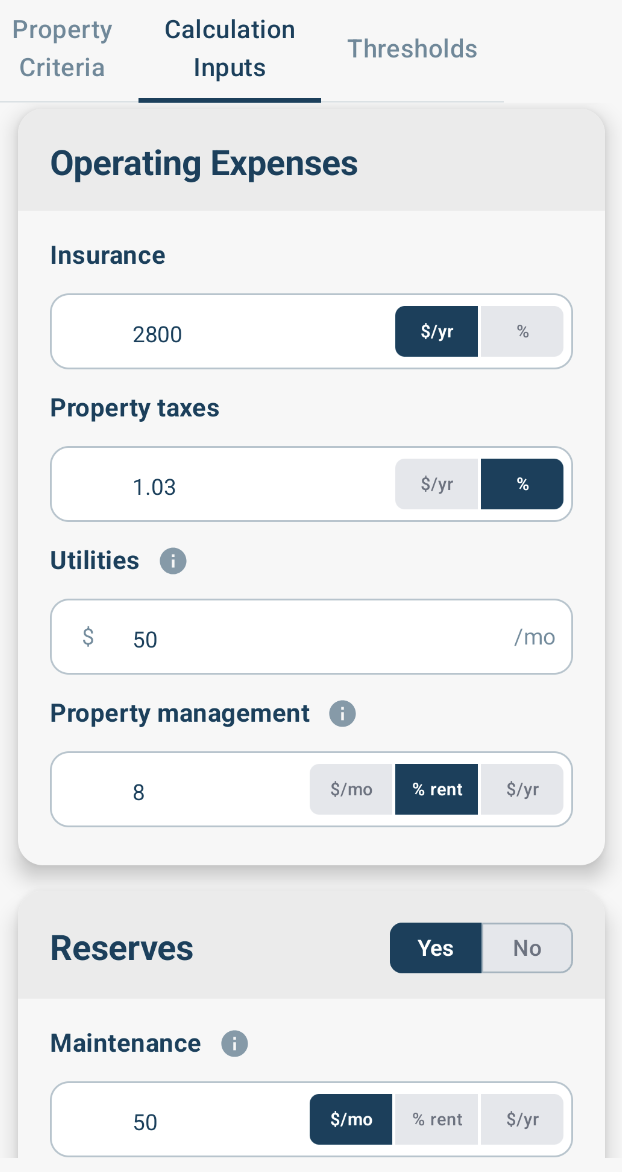
Task: Open the Thresholds tab
Action: pos(412,49)
